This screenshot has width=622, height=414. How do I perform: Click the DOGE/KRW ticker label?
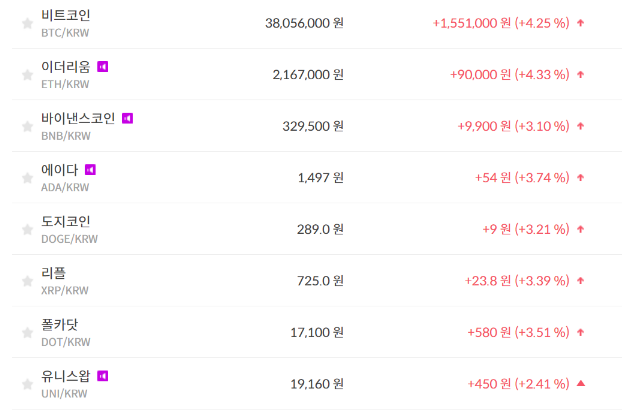(69, 239)
